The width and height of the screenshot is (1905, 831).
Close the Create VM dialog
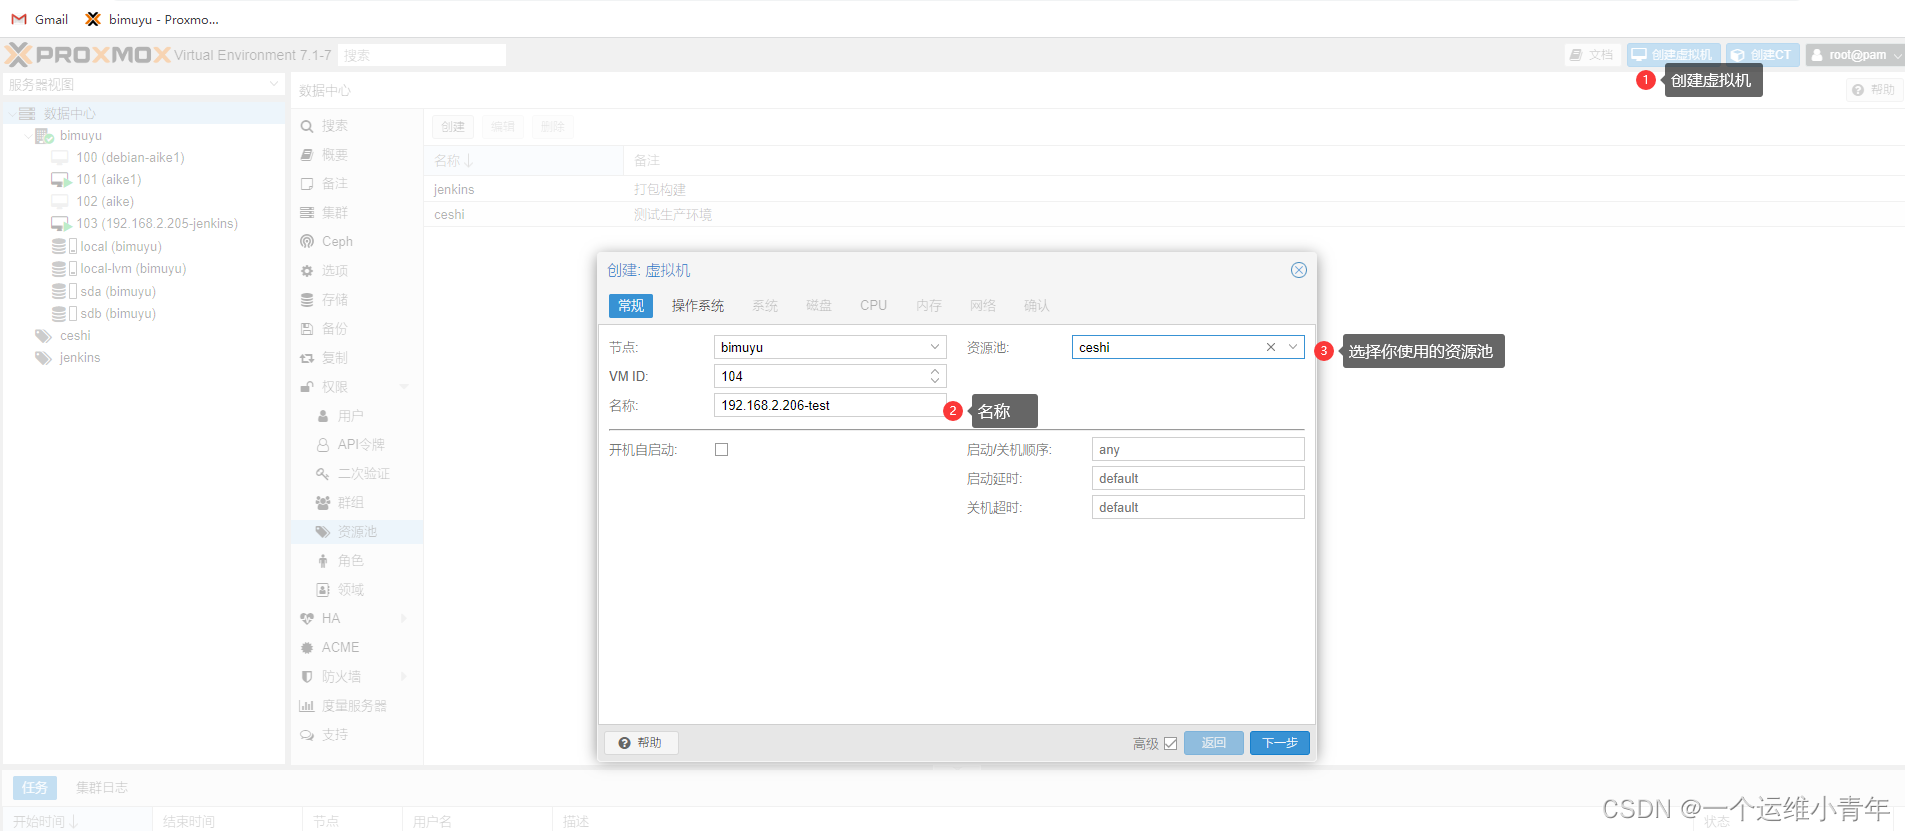click(x=1299, y=270)
